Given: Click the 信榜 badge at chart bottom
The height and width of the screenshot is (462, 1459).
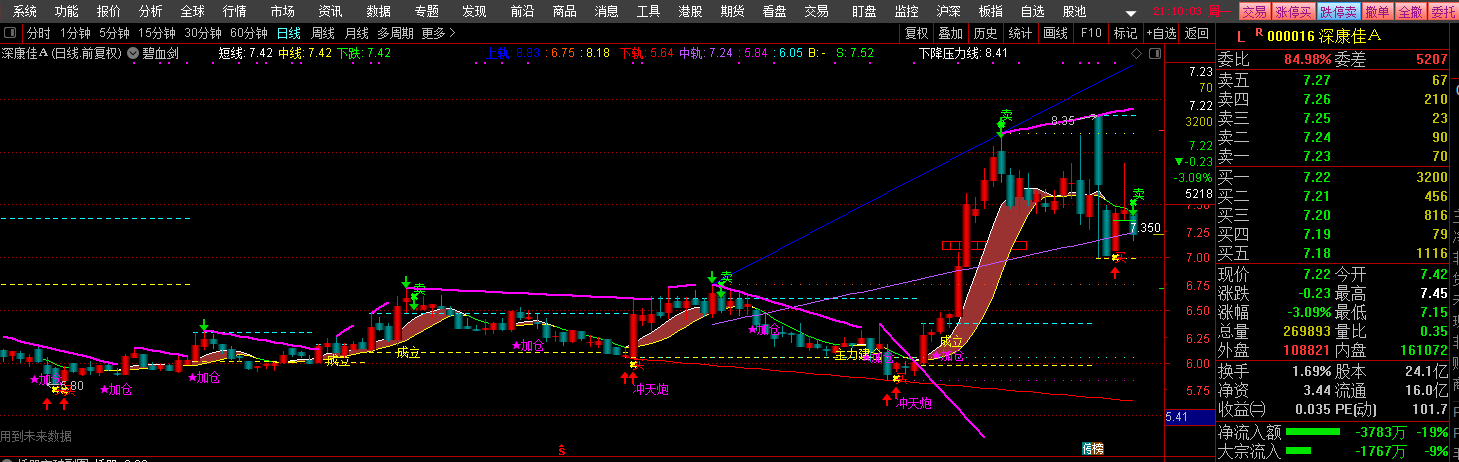Looking at the screenshot, I should tap(1093, 448).
